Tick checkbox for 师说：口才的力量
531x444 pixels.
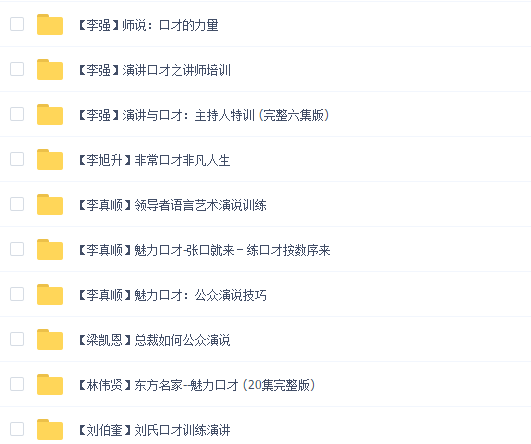17,24
